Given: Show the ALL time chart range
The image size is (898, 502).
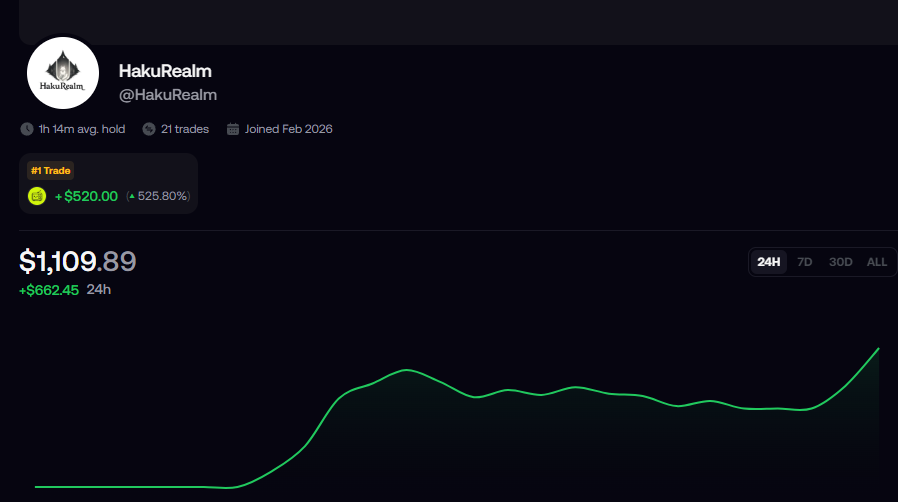Looking at the screenshot, I should click(x=877, y=262).
